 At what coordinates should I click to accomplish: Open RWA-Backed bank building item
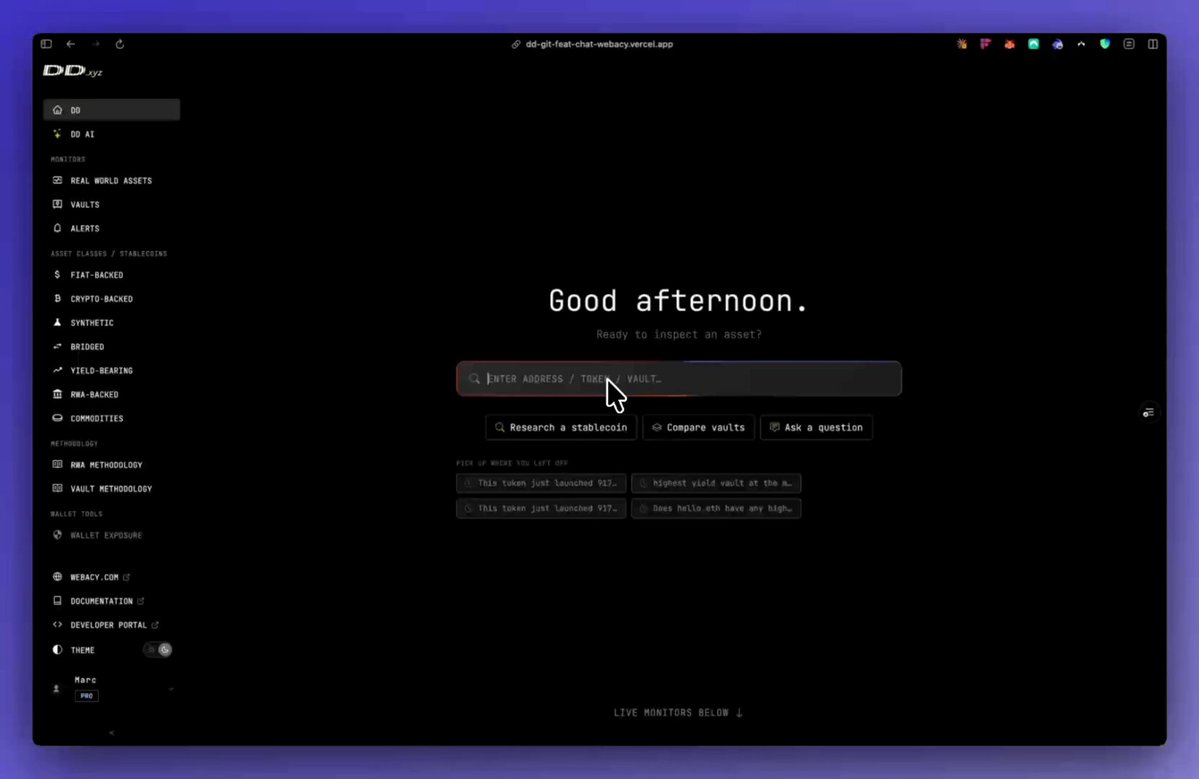point(112,394)
